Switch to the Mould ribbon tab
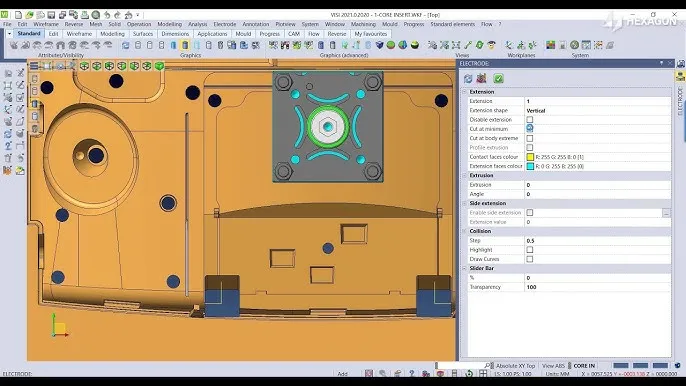Screen dimensions: 686x386 tap(243, 34)
